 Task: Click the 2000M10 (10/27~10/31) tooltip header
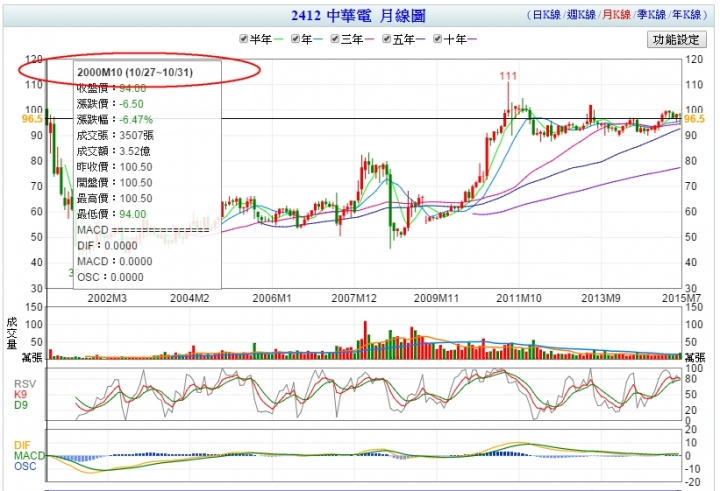coord(135,73)
